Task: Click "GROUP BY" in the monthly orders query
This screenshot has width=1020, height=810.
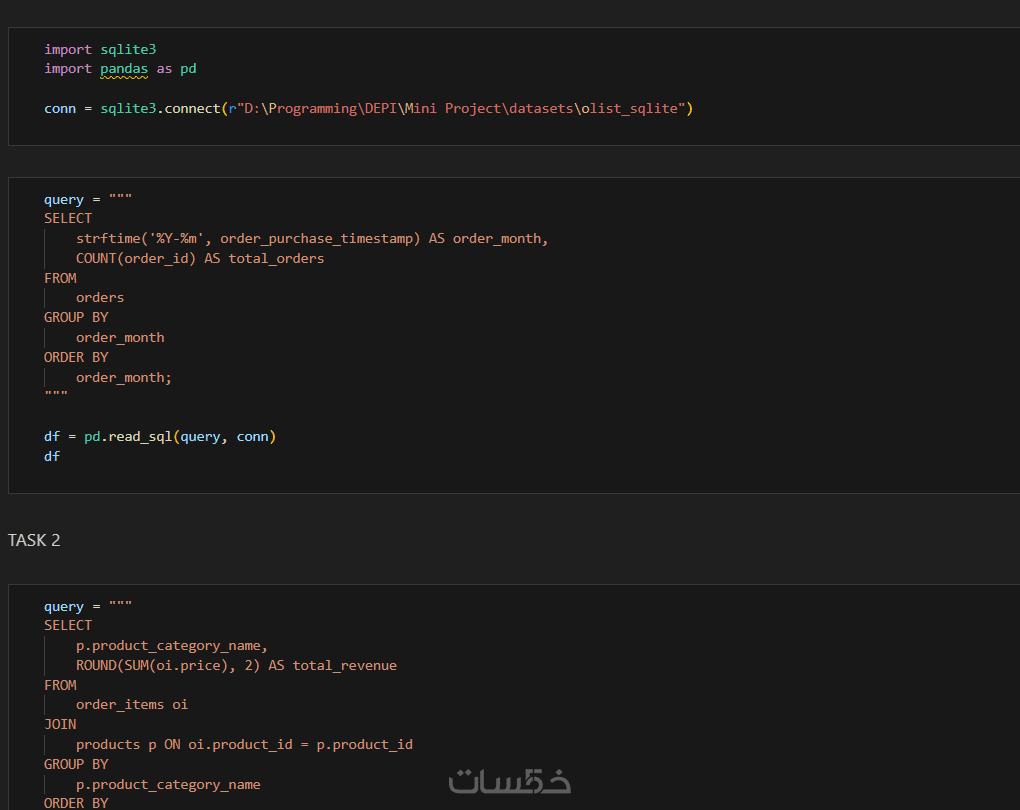Action: [x=76, y=317]
